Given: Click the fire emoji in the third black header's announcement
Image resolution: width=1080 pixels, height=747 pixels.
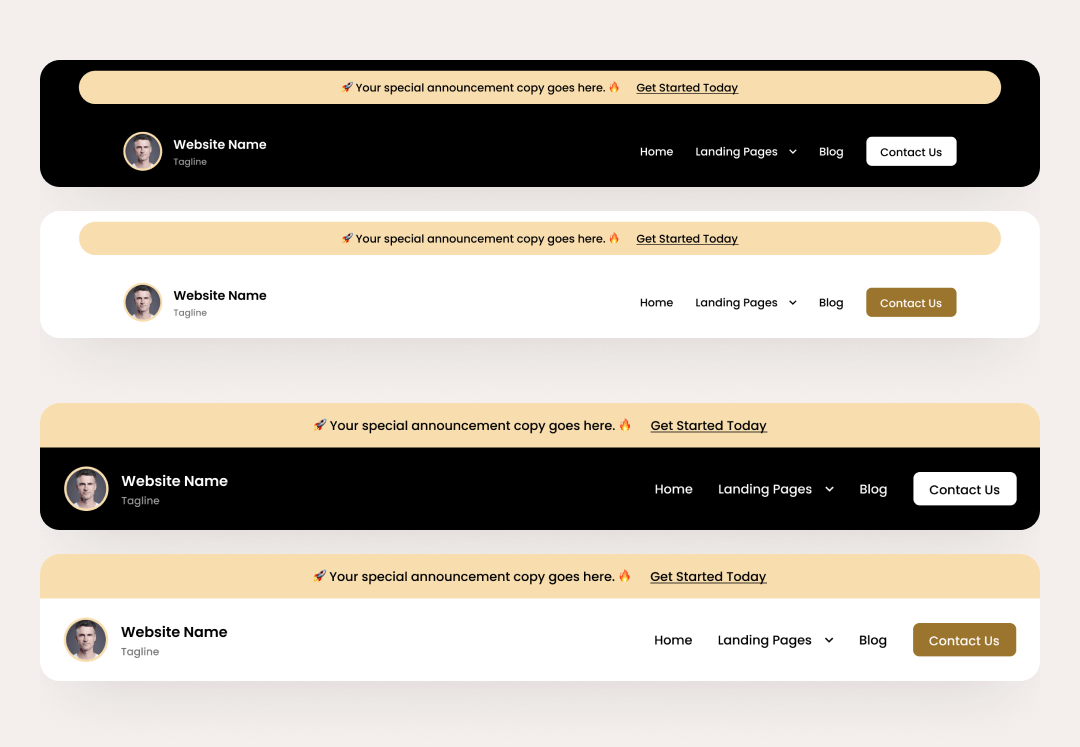Looking at the screenshot, I should [625, 425].
